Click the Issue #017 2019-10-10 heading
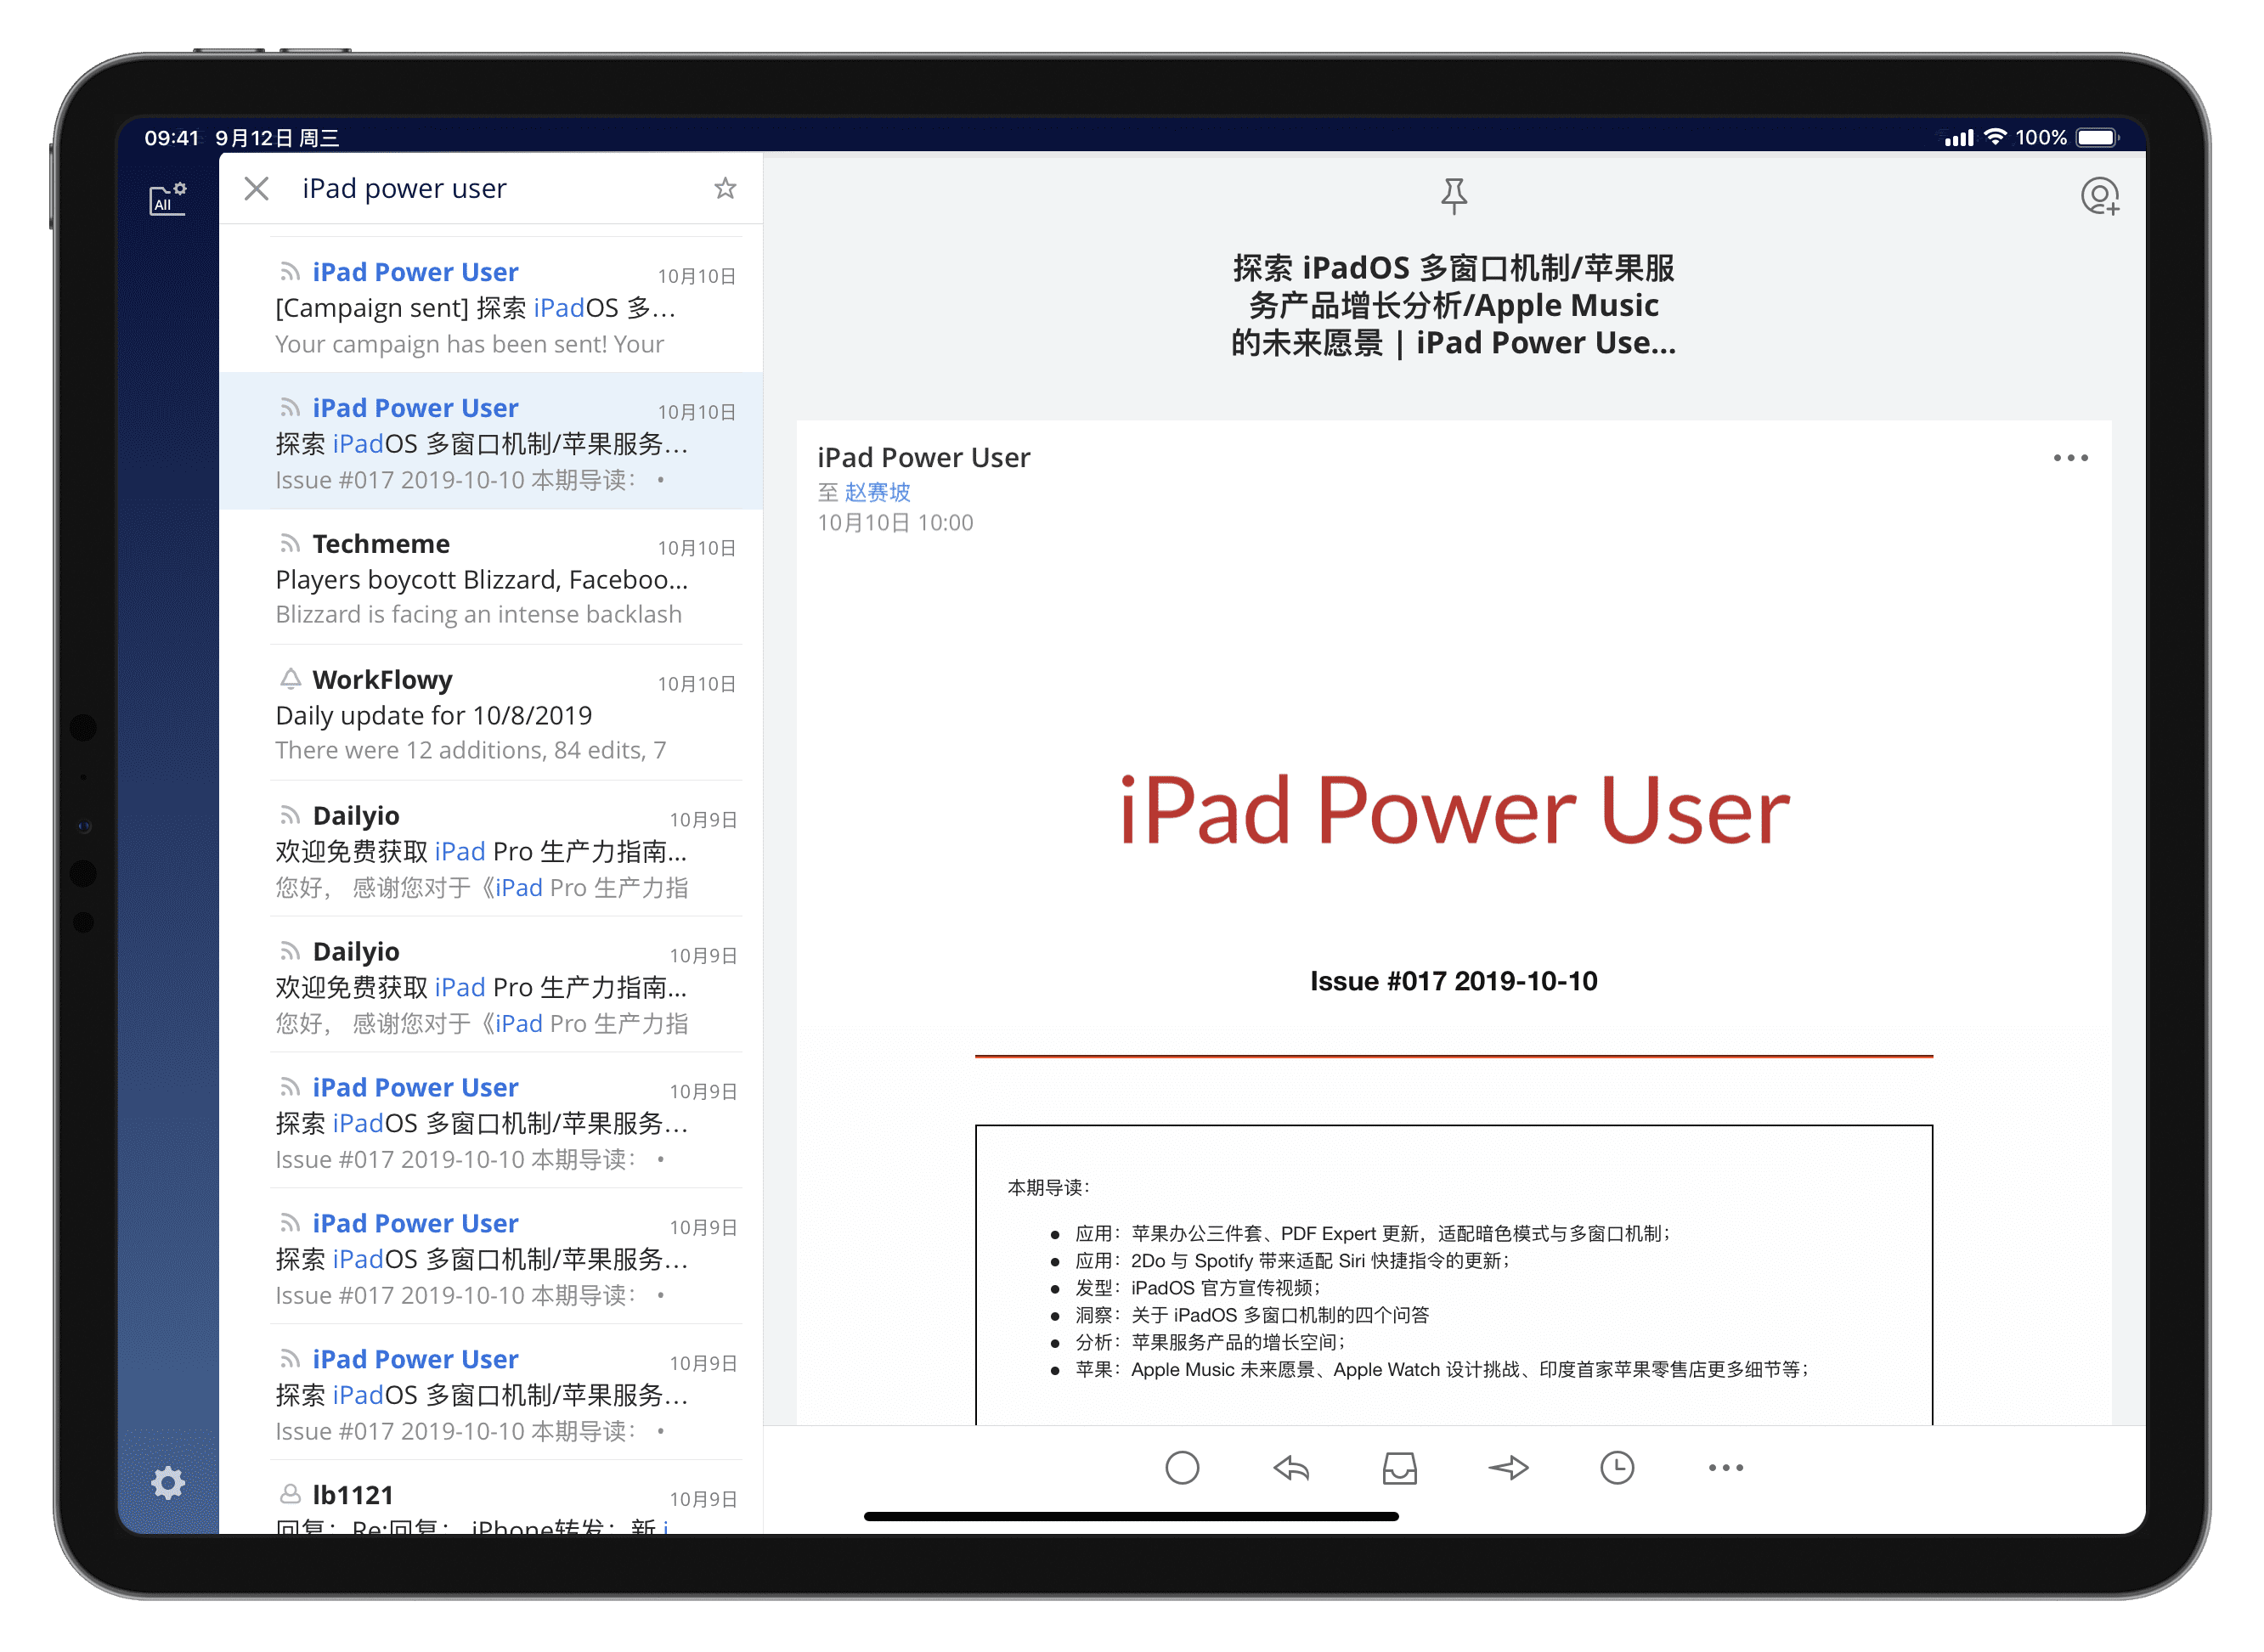 tap(1453, 980)
